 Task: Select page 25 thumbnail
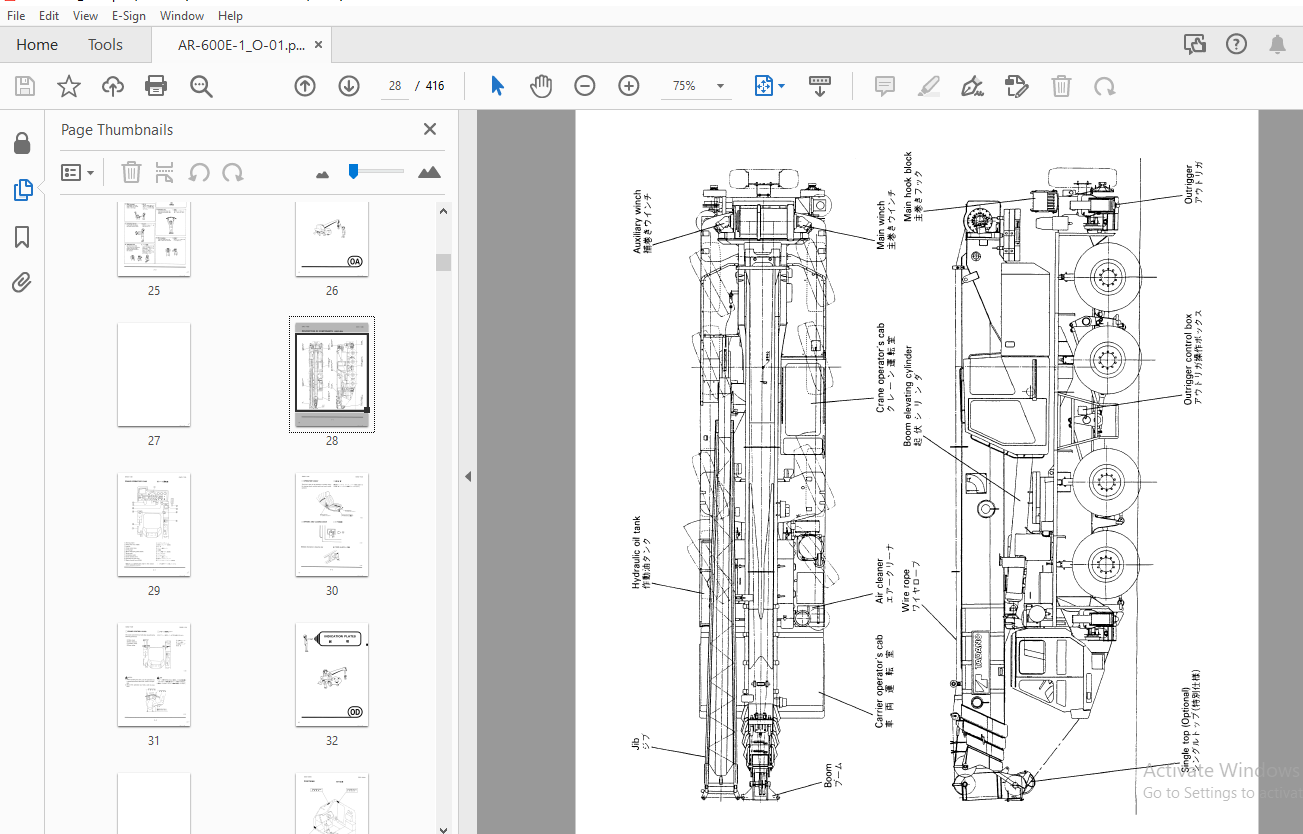click(154, 239)
